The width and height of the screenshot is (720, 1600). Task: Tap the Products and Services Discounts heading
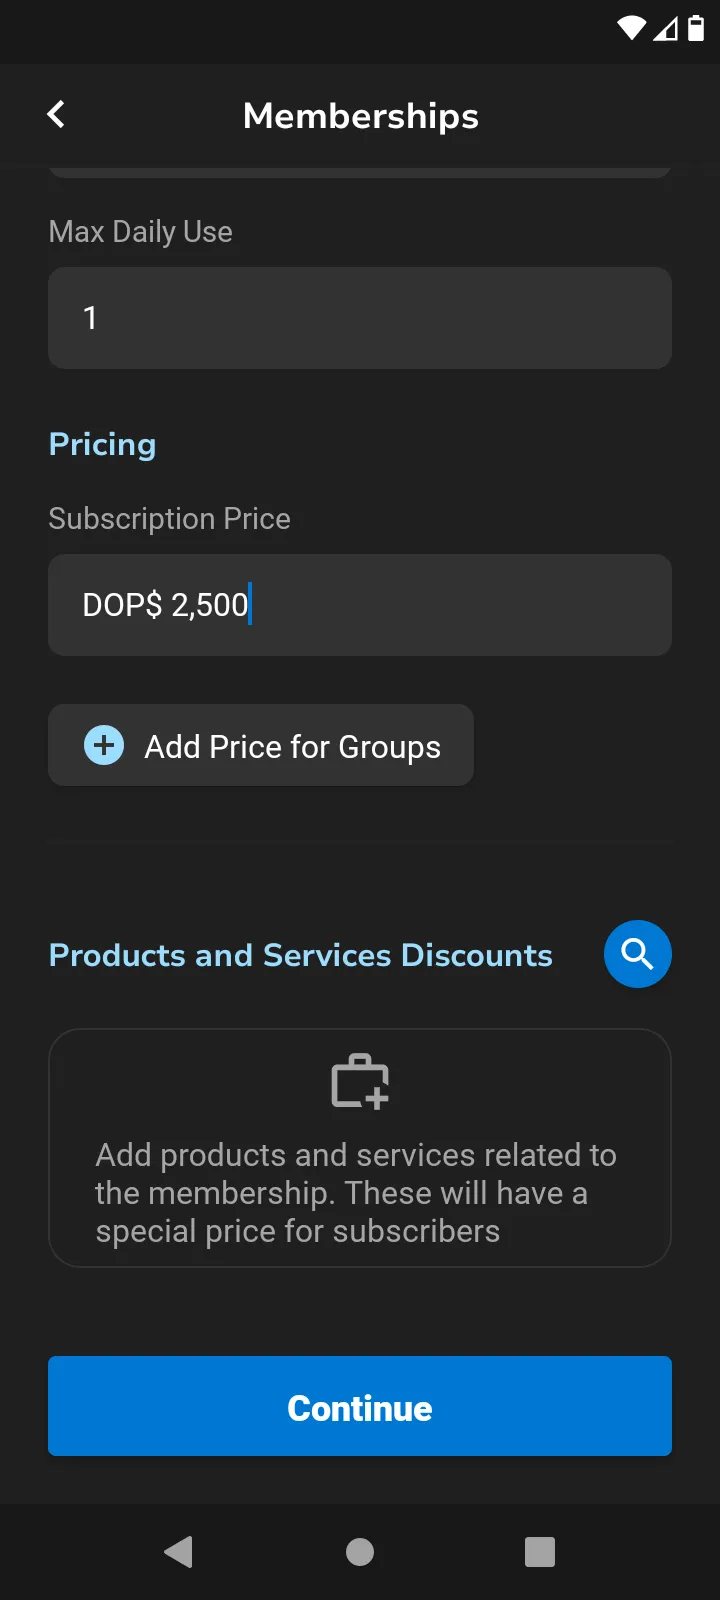[x=301, y=955]
